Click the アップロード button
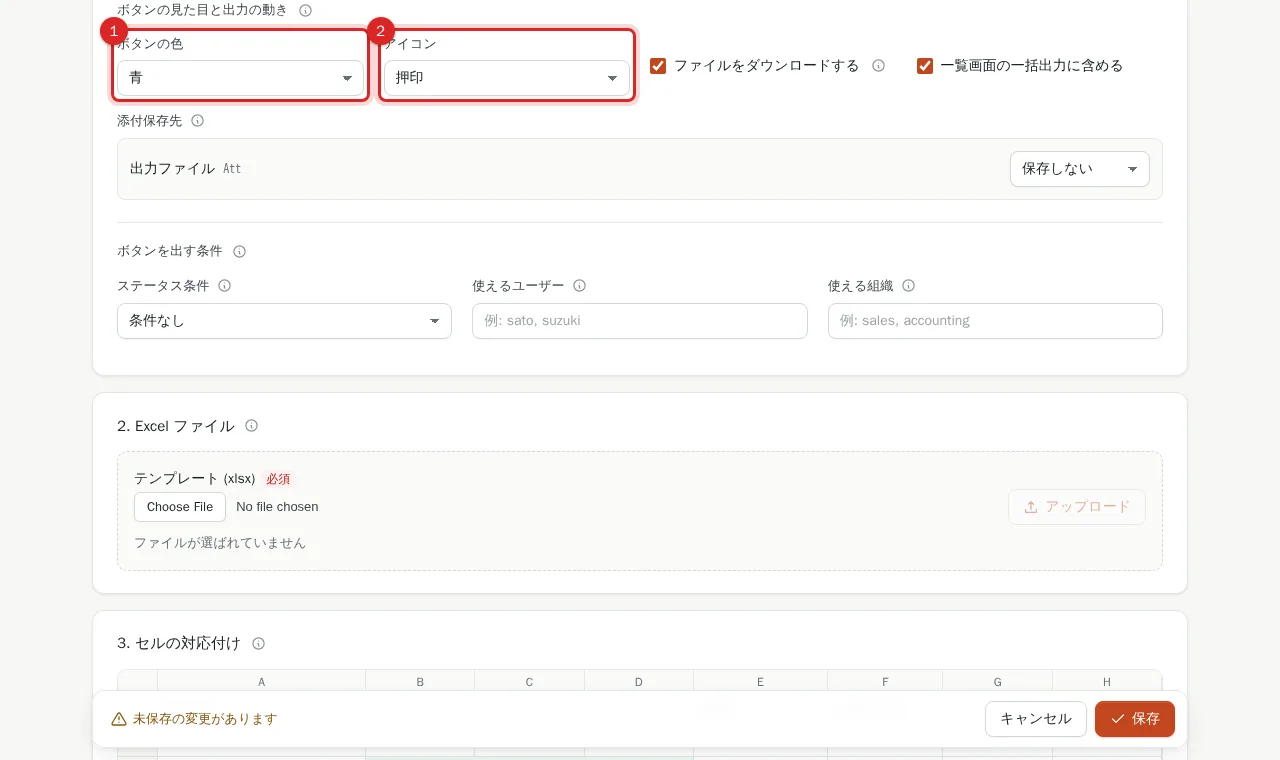 pos(1077,507)
